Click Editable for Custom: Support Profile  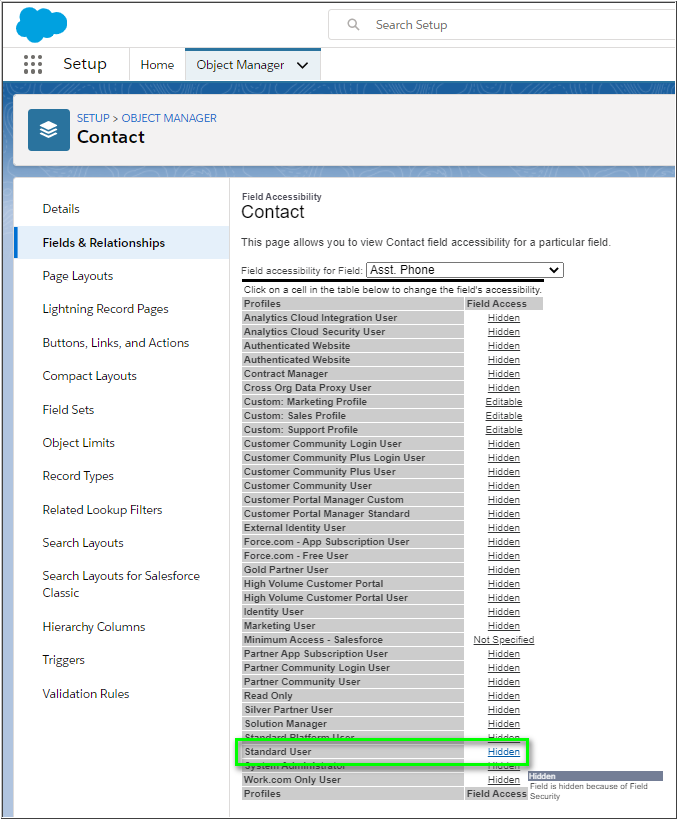tap(504, 430)
